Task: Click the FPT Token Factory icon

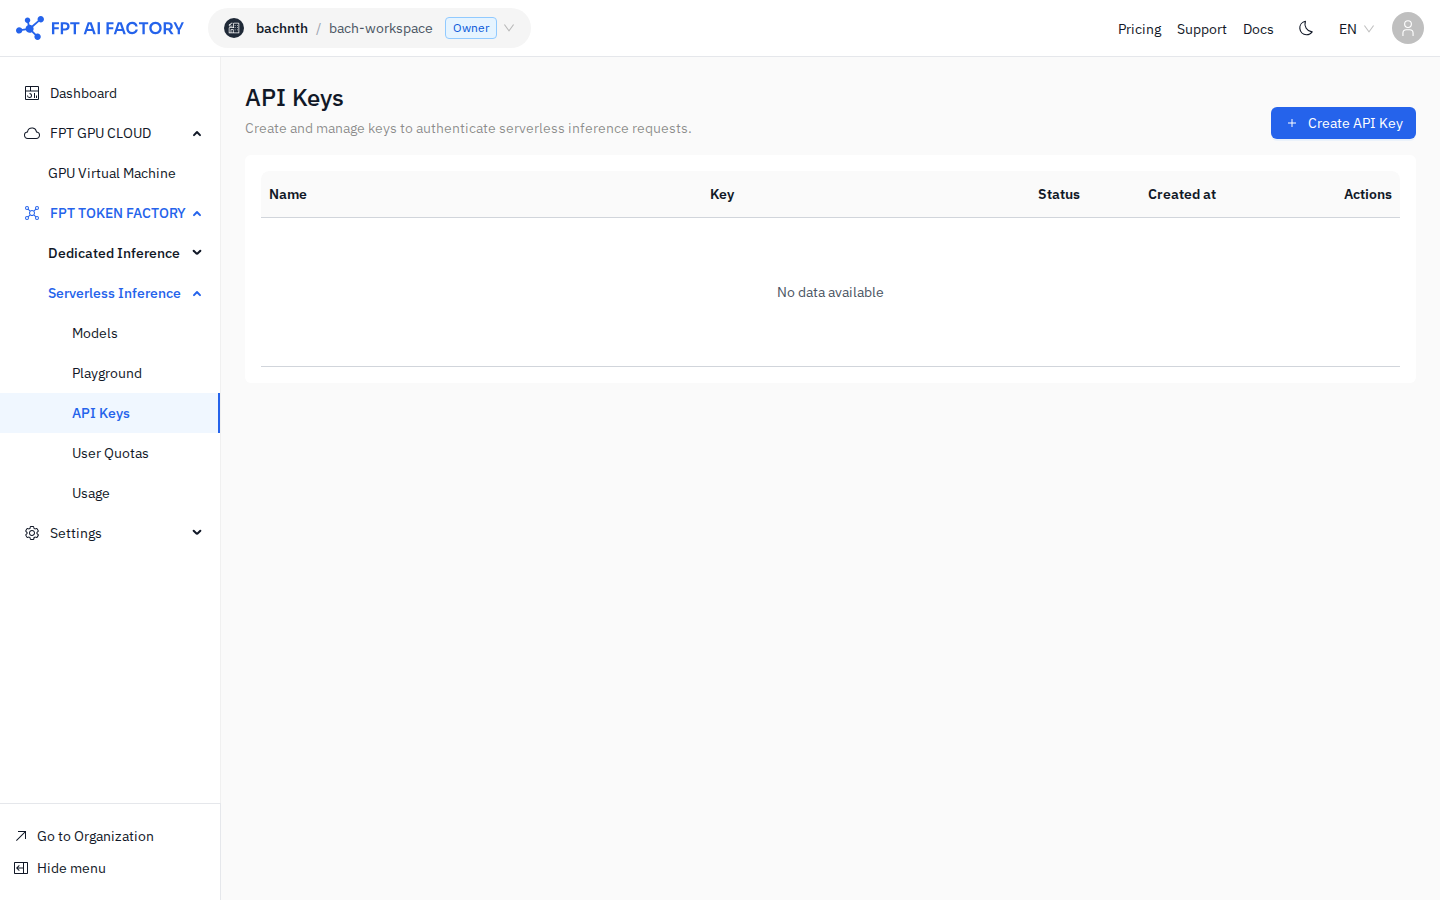Action: click(x=32, y=213)
